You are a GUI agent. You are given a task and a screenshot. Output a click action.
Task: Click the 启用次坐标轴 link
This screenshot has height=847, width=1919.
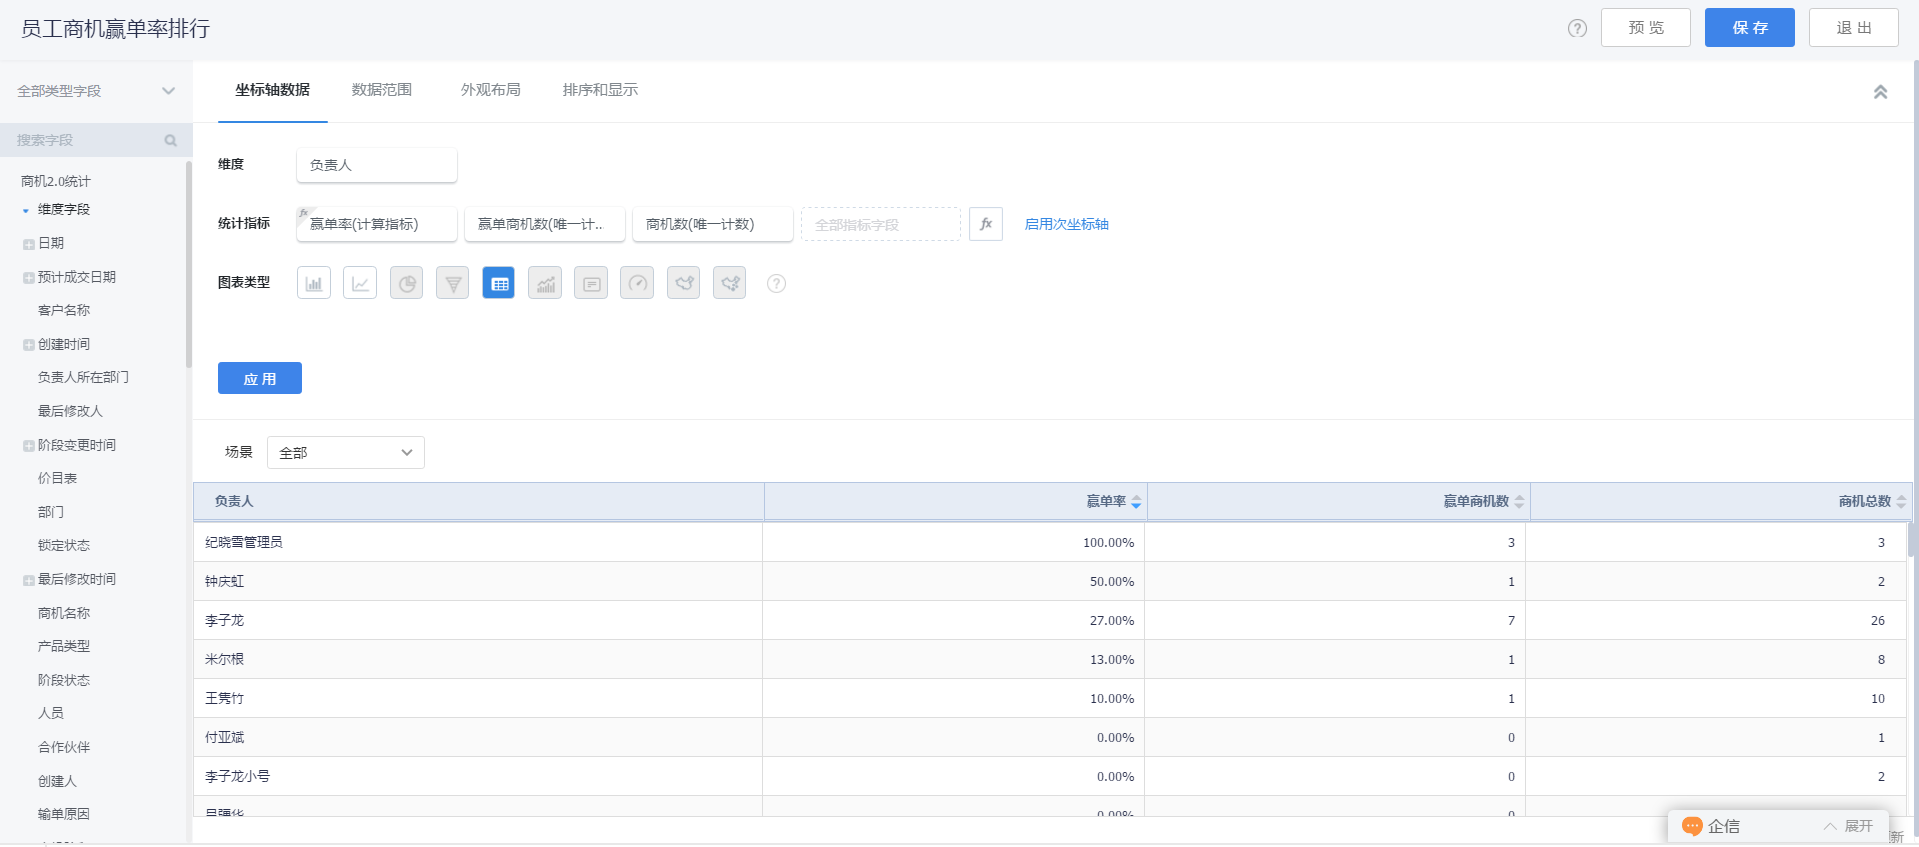pos(1066,224)
